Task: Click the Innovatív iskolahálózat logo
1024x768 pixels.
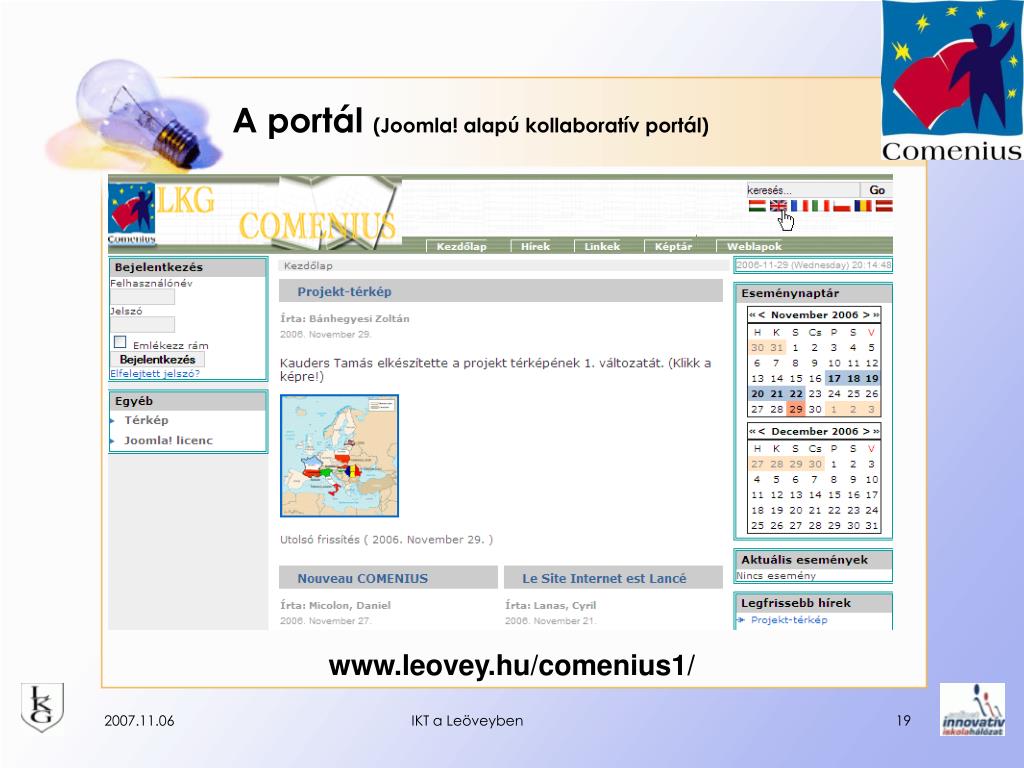Action: tap(972, 710)
